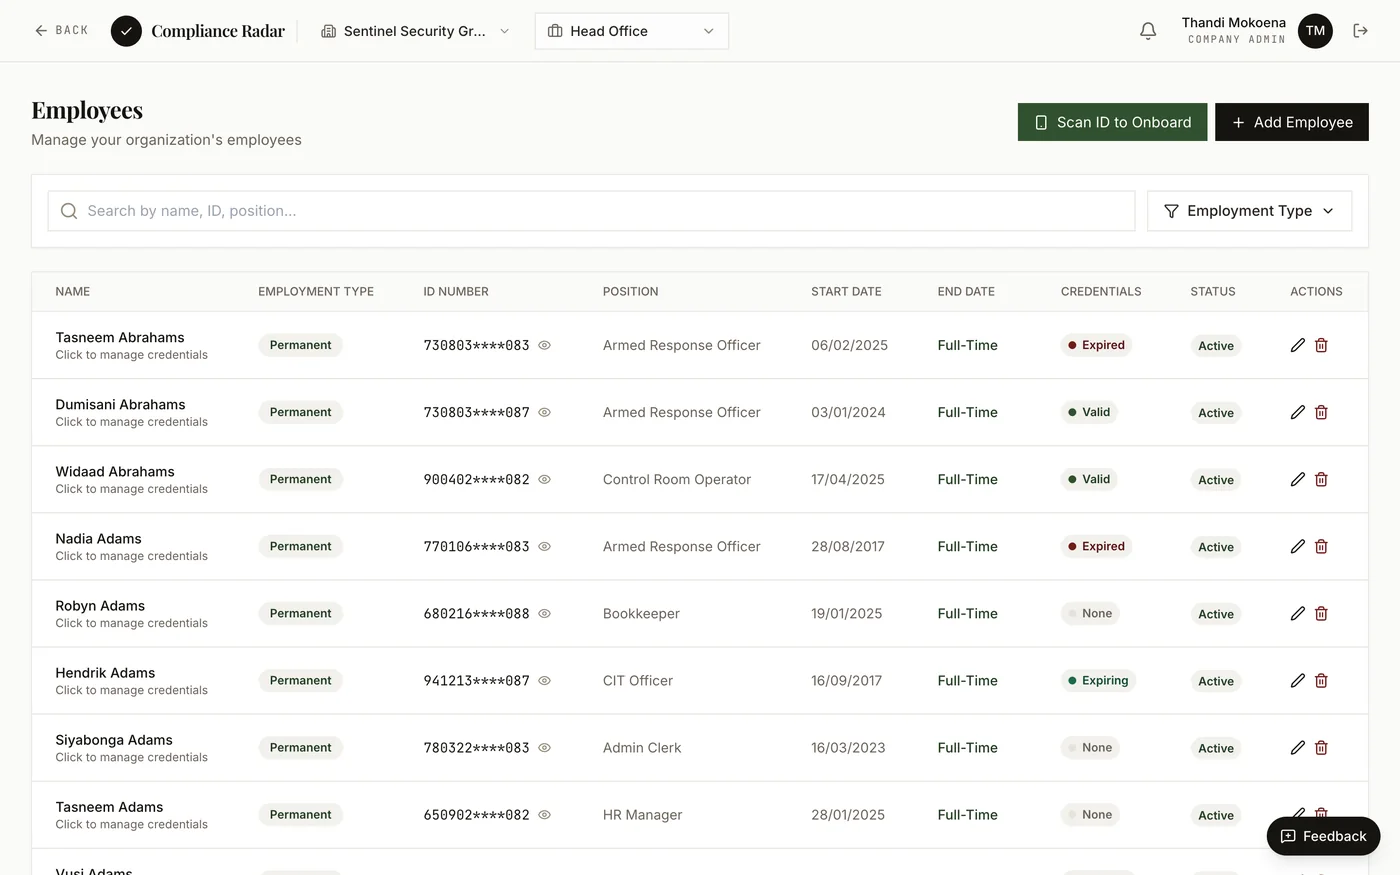Open Tasneem Abrahams' credentials row
This screenshot has height=875, width=1400.
coord(700,345)
